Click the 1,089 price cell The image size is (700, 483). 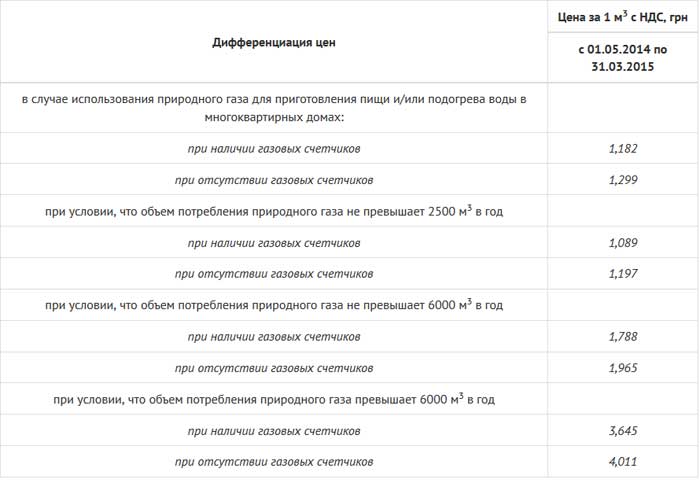pyautogui.click(x=622, y=243)
